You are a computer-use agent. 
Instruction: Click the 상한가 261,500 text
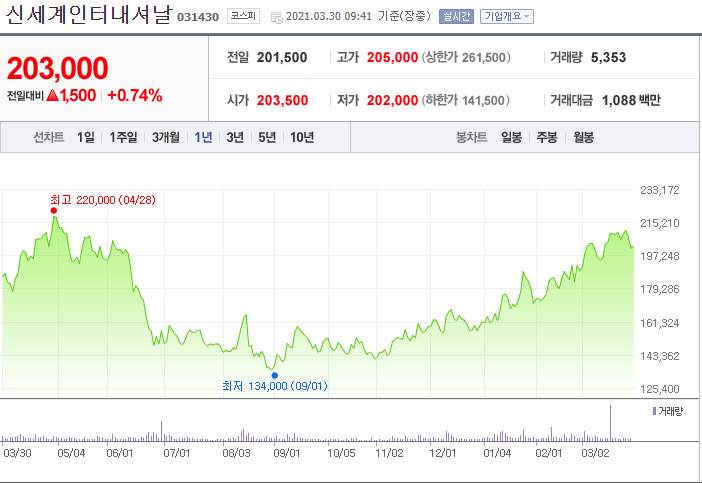point(466,57)
